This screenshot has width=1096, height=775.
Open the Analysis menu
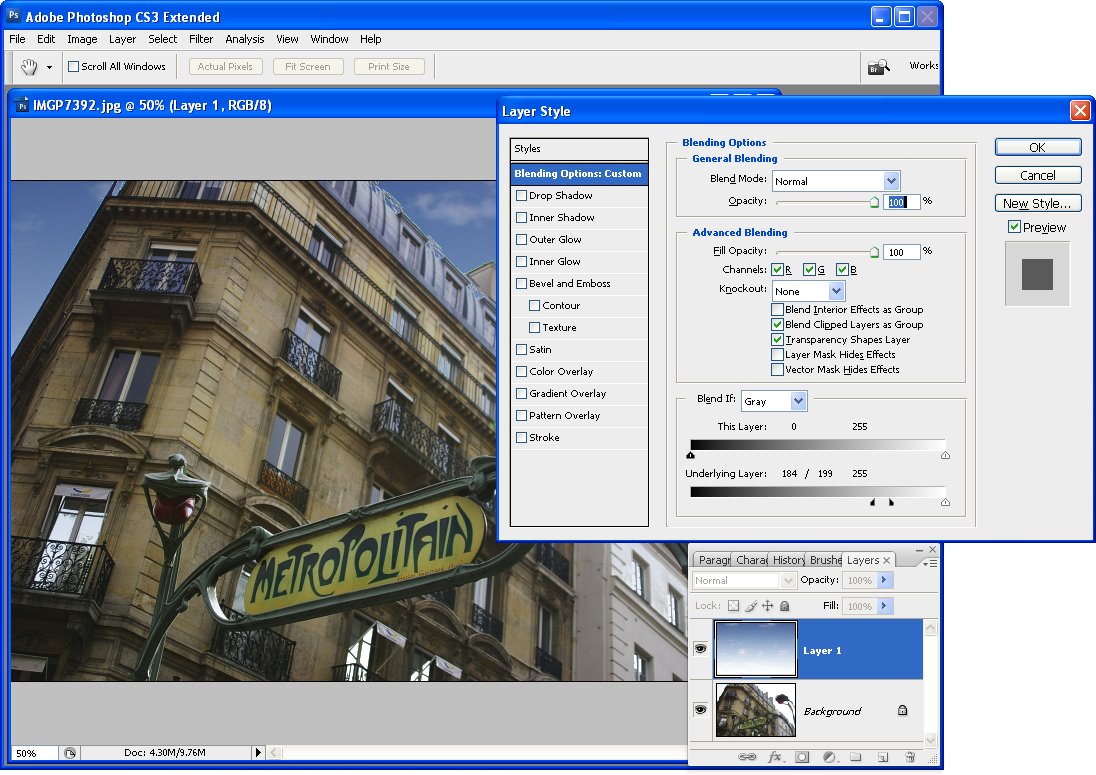point(245,39)
